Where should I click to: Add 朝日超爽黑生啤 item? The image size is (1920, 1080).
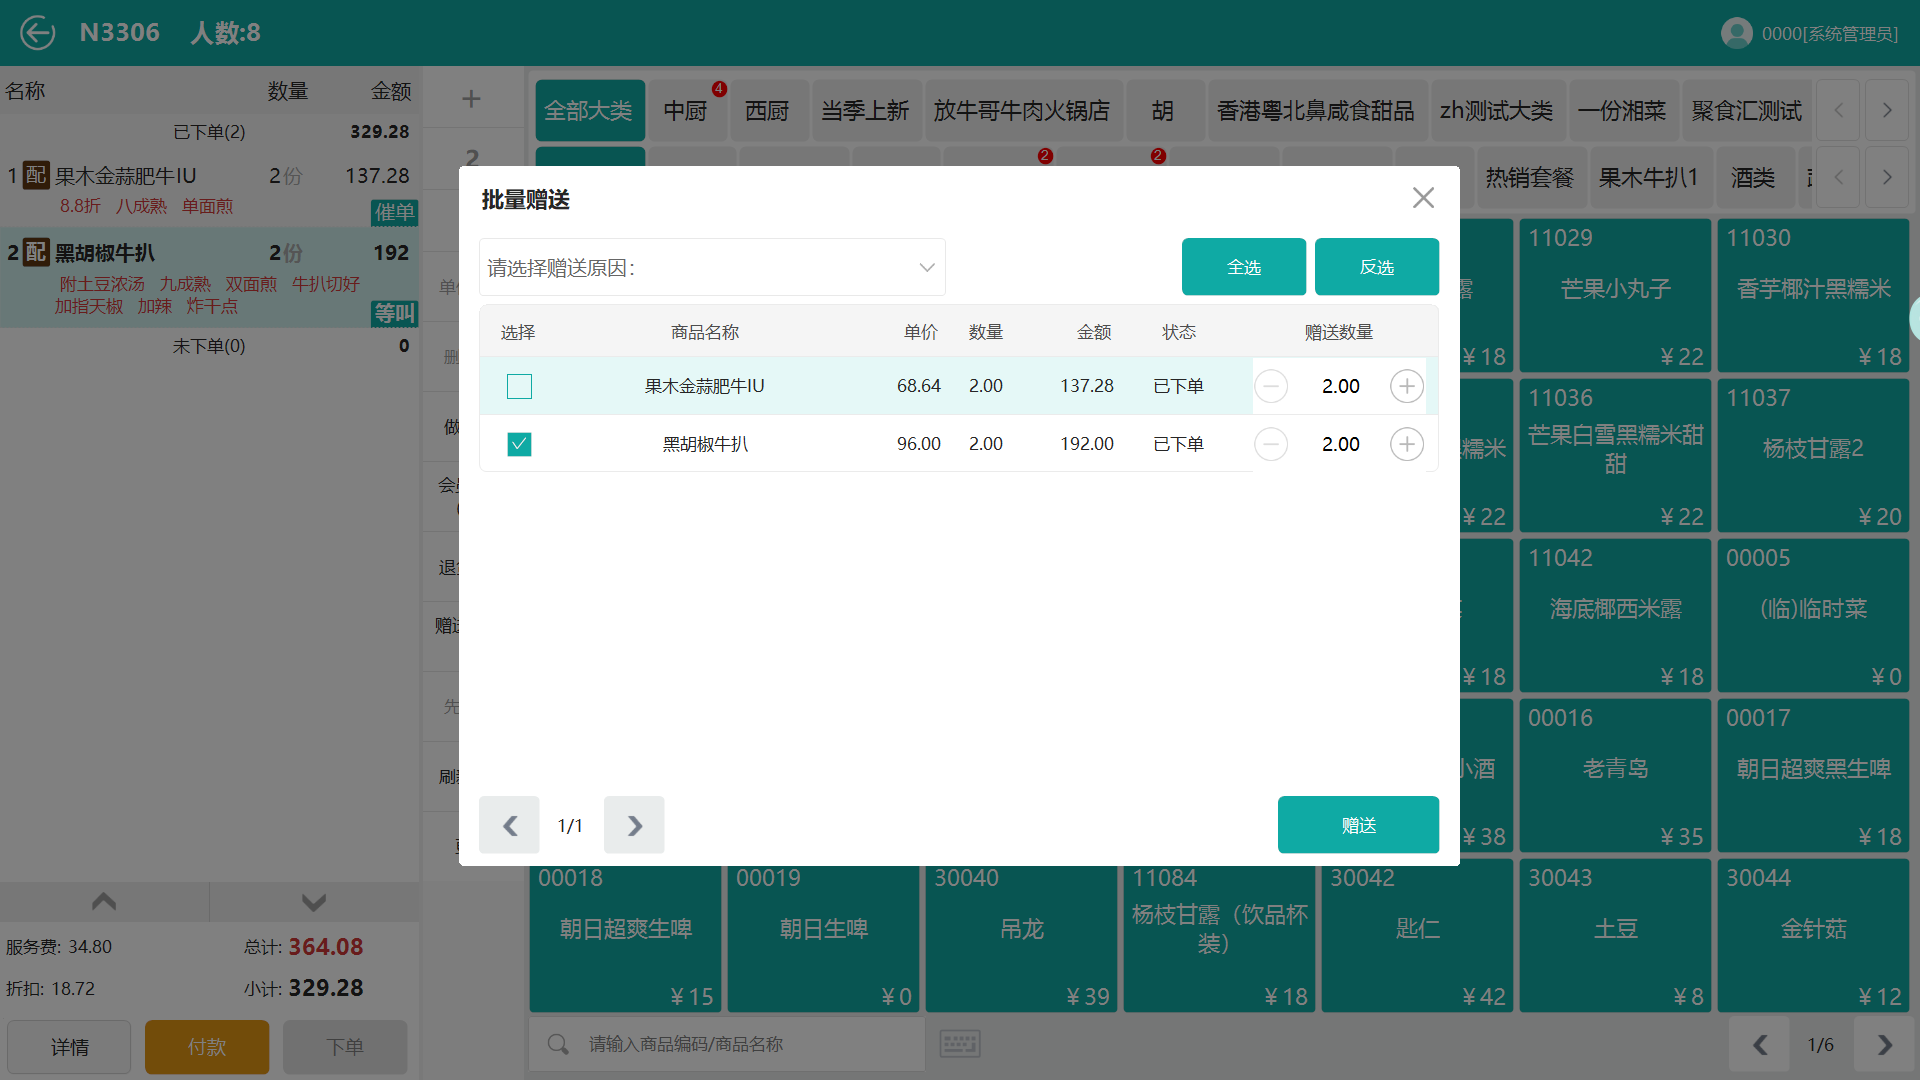[1813, 775]
